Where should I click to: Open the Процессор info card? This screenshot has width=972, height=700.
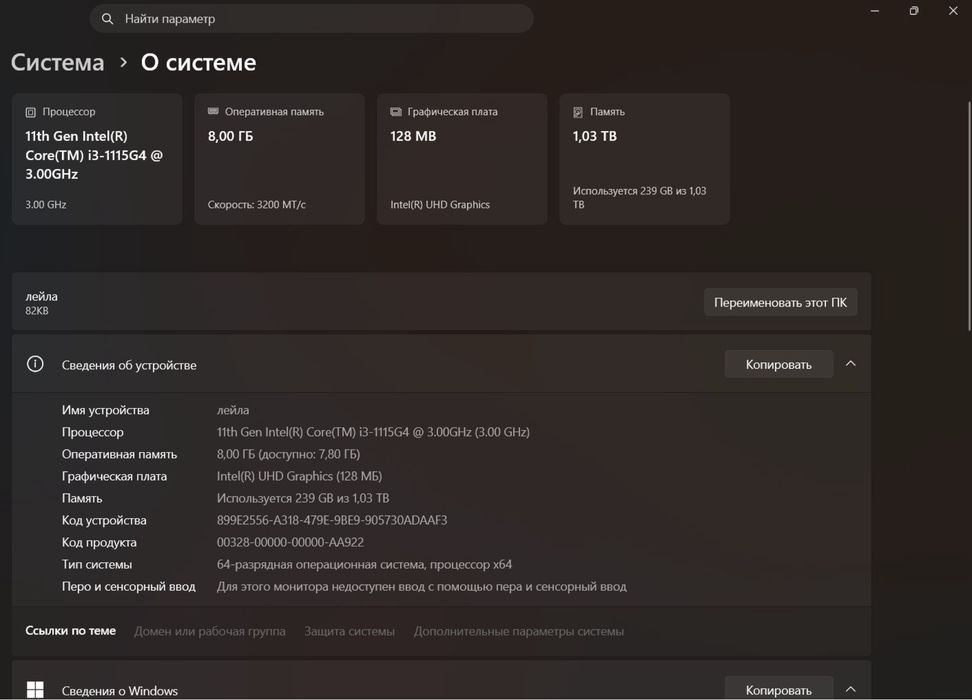tap(97, 159)
